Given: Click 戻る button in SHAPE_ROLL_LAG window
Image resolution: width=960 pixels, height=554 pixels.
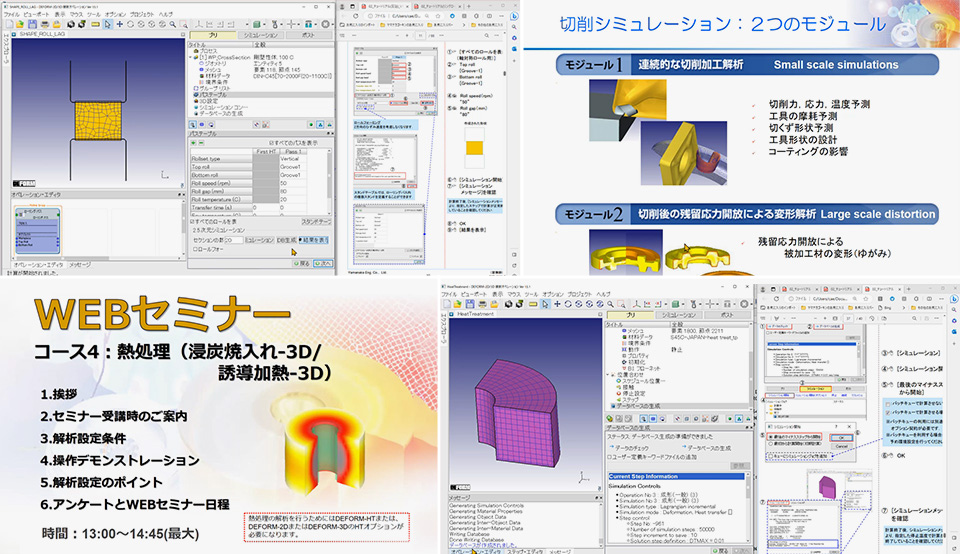Looking at the screenshot, I should [301, 263].
